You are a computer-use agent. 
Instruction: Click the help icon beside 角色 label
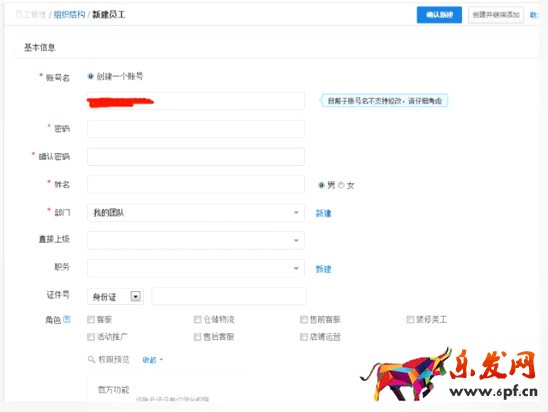point(67,319)
